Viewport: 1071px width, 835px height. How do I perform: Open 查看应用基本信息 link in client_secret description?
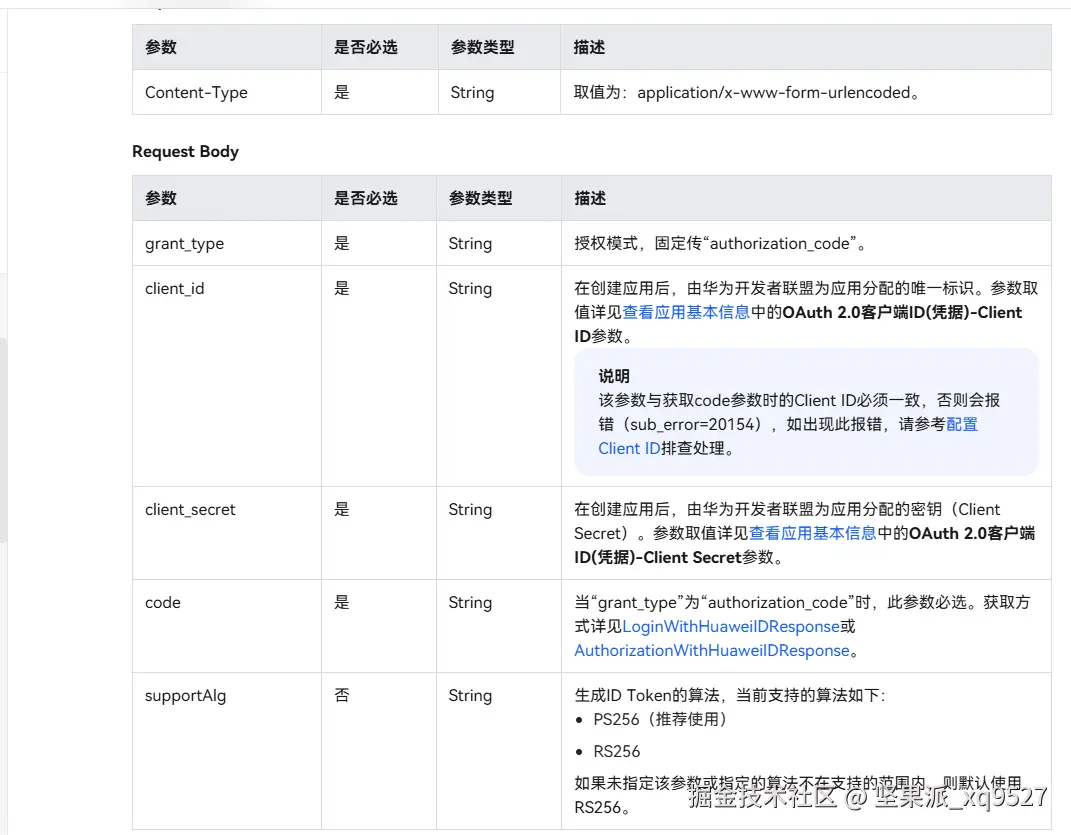coord(813,533)
